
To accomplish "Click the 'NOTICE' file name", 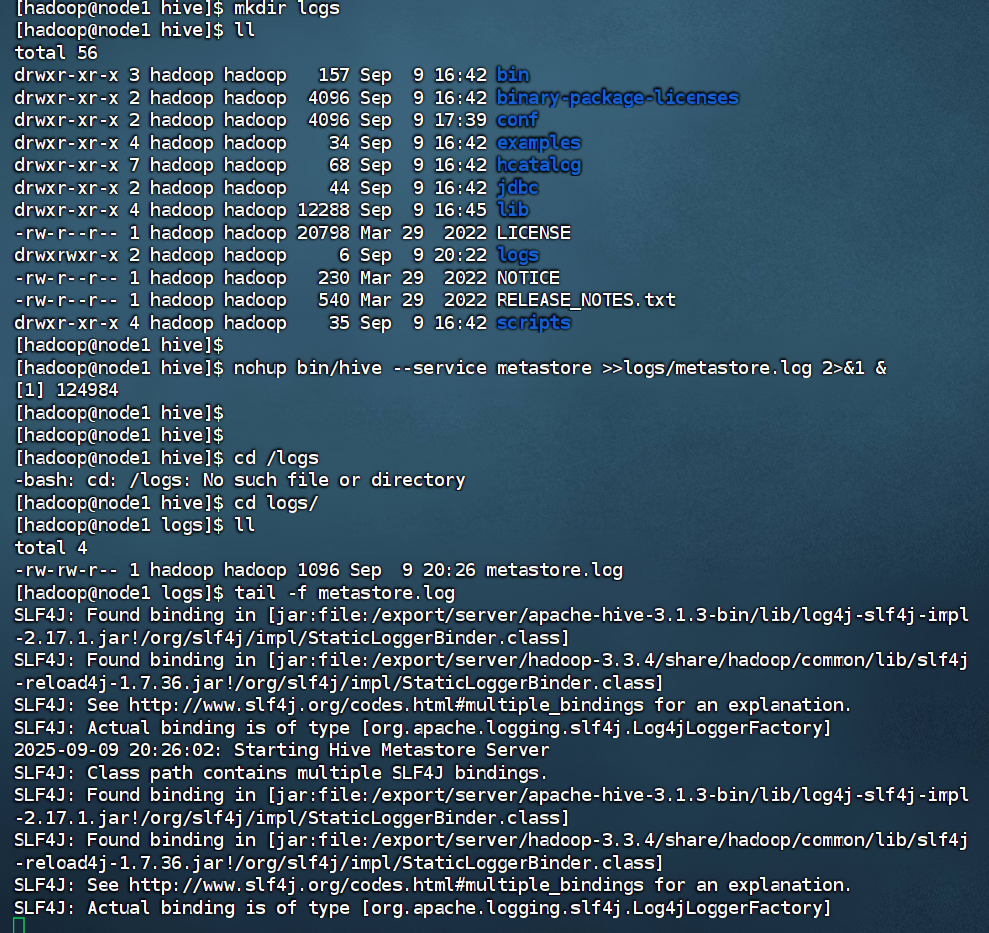I will point(528,278).
